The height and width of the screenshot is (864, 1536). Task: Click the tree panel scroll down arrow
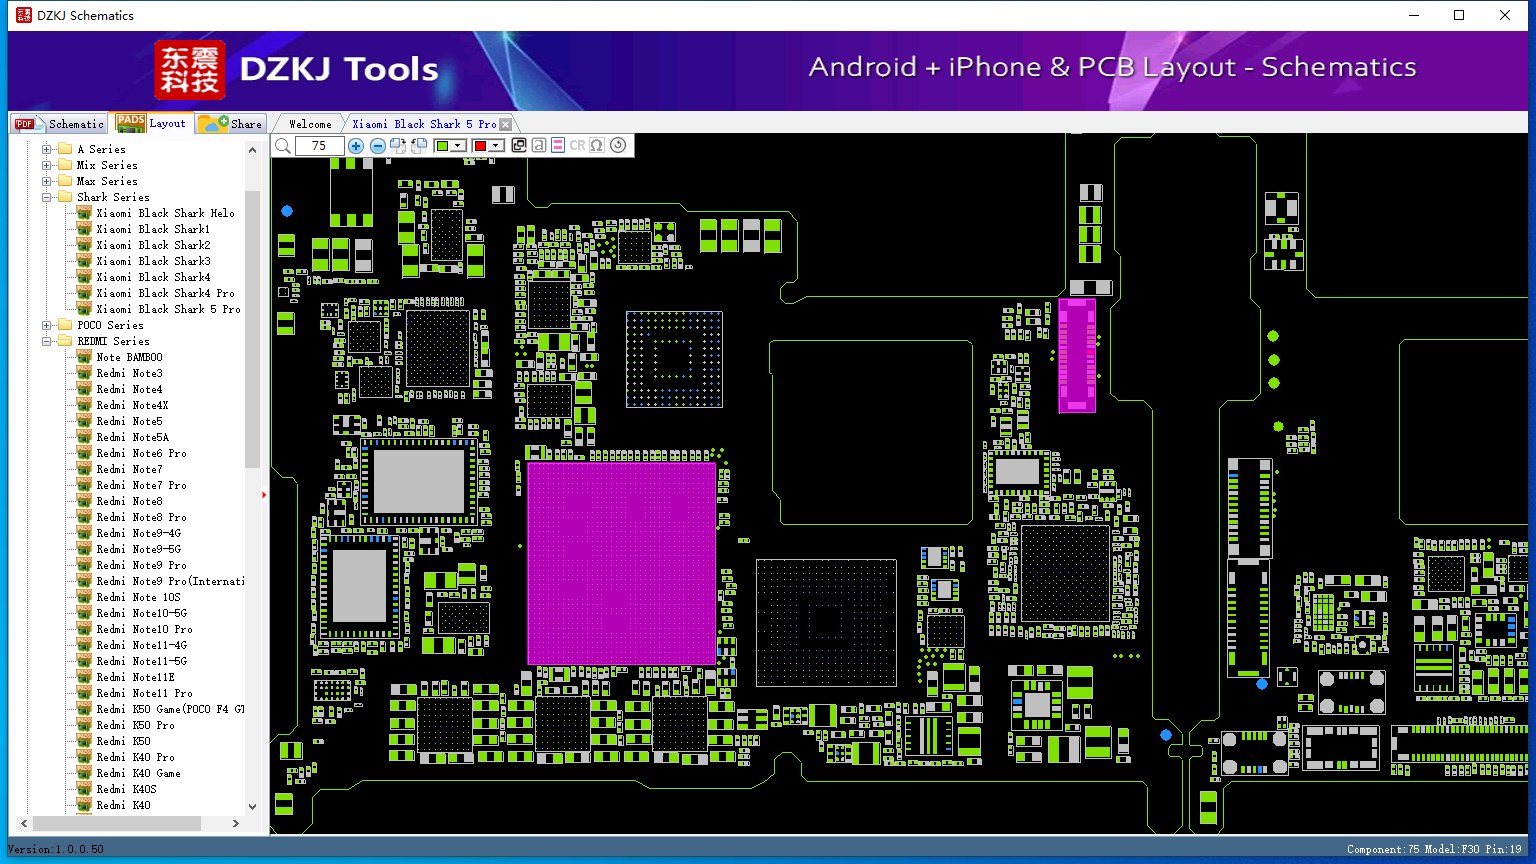[252, 806]
